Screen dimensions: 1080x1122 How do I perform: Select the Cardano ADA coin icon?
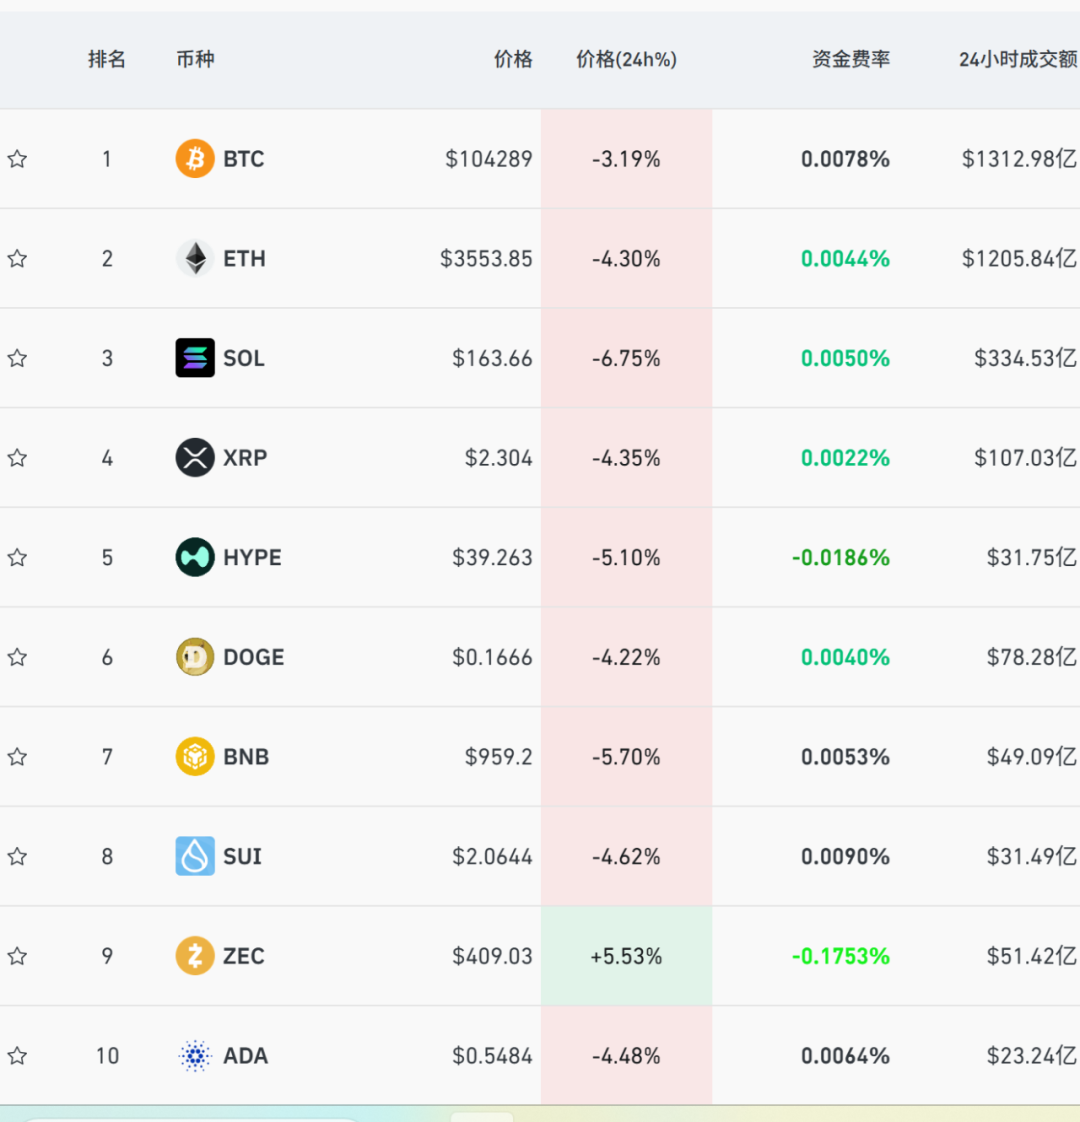click(x=195, y=1056)
